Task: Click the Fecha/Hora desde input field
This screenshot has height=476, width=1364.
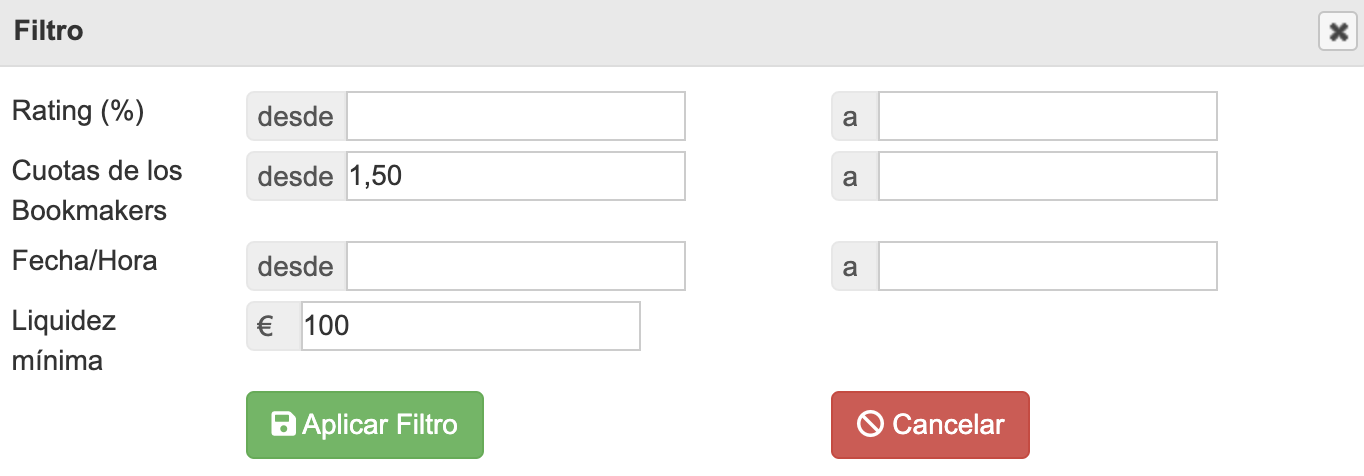Action: click(x=515, y=266)
